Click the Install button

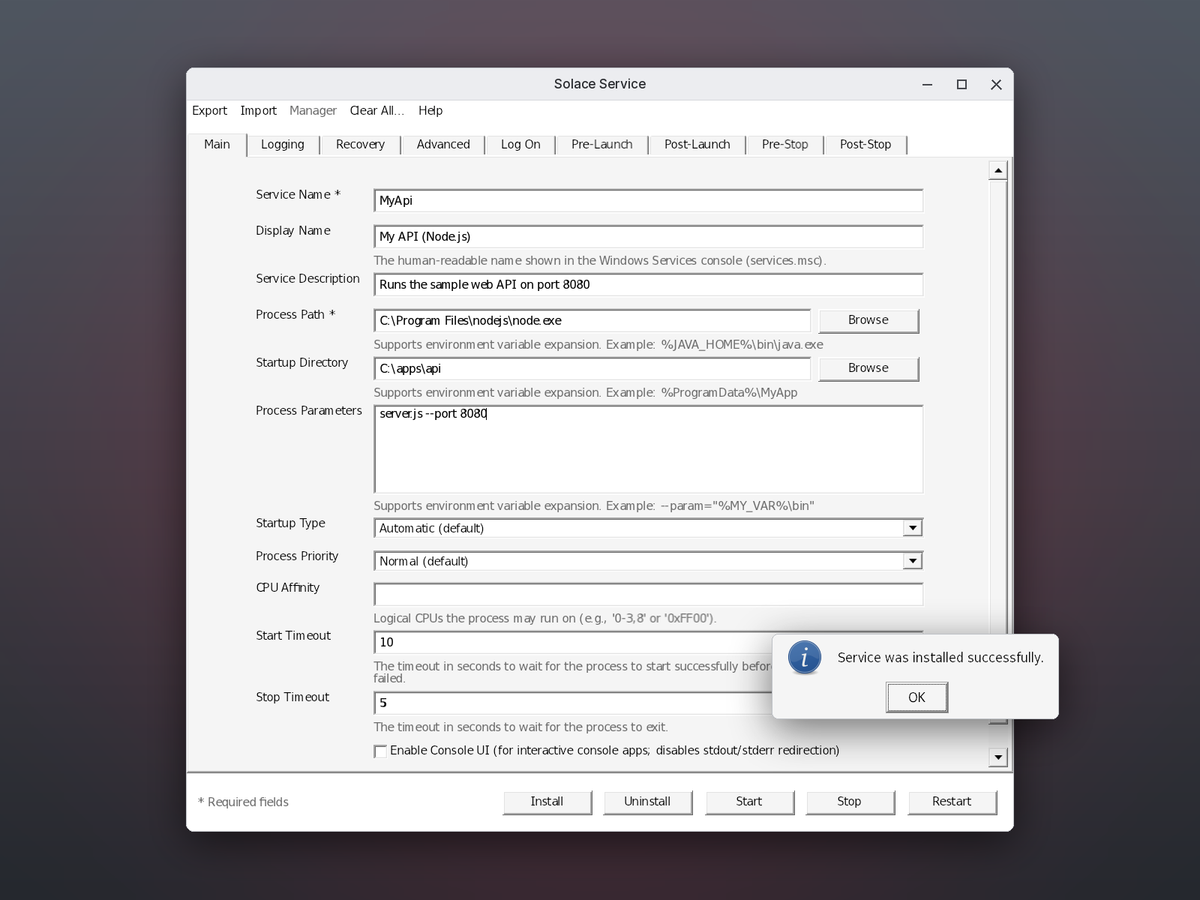547,802
